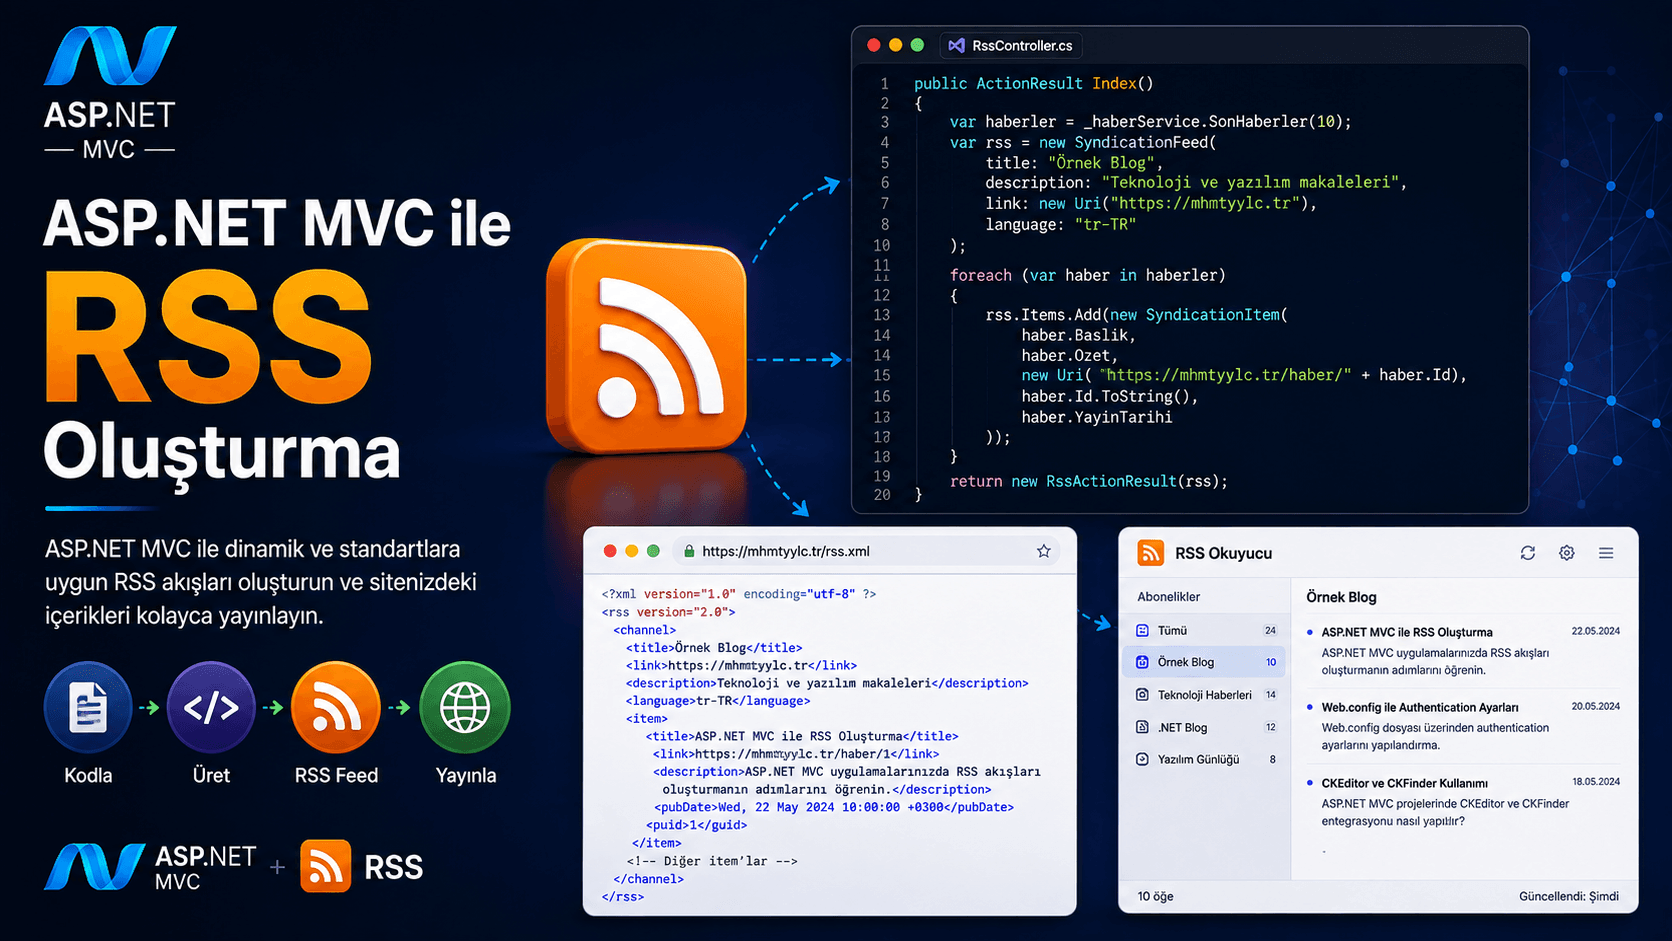This screenshot has width=1672, height=941.
Task: Select Yazılım Günlüğü subscription
Action: [x=1206, y=759]
